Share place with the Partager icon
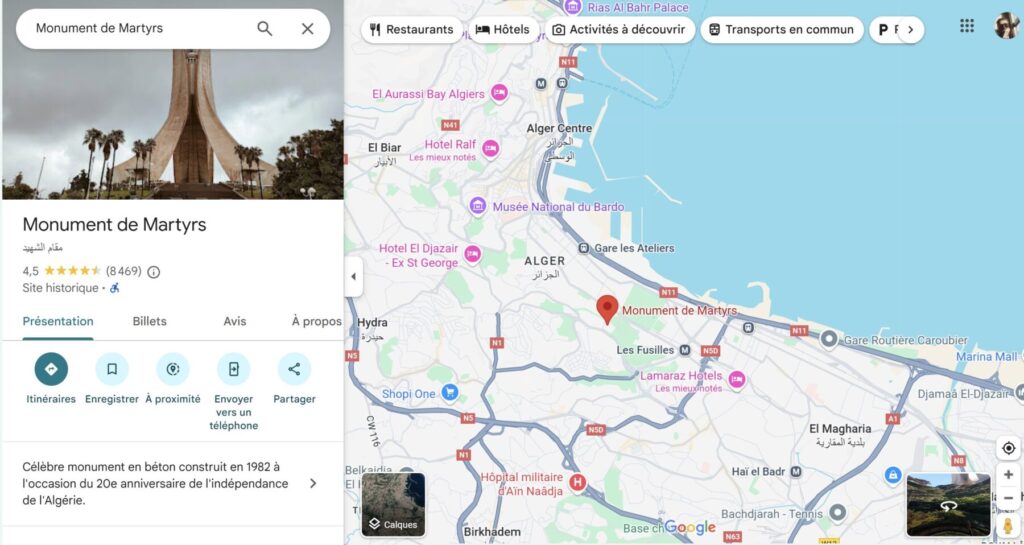 pyautogui.click(x=295, y=369)
